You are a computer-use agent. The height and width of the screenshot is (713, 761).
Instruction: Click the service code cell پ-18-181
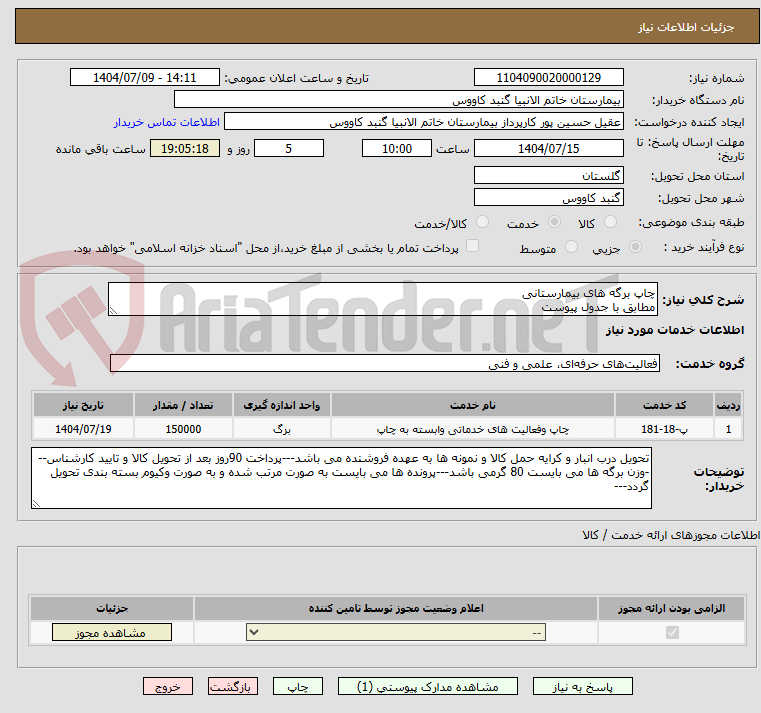pyautogui.click(x=664, y=429)
